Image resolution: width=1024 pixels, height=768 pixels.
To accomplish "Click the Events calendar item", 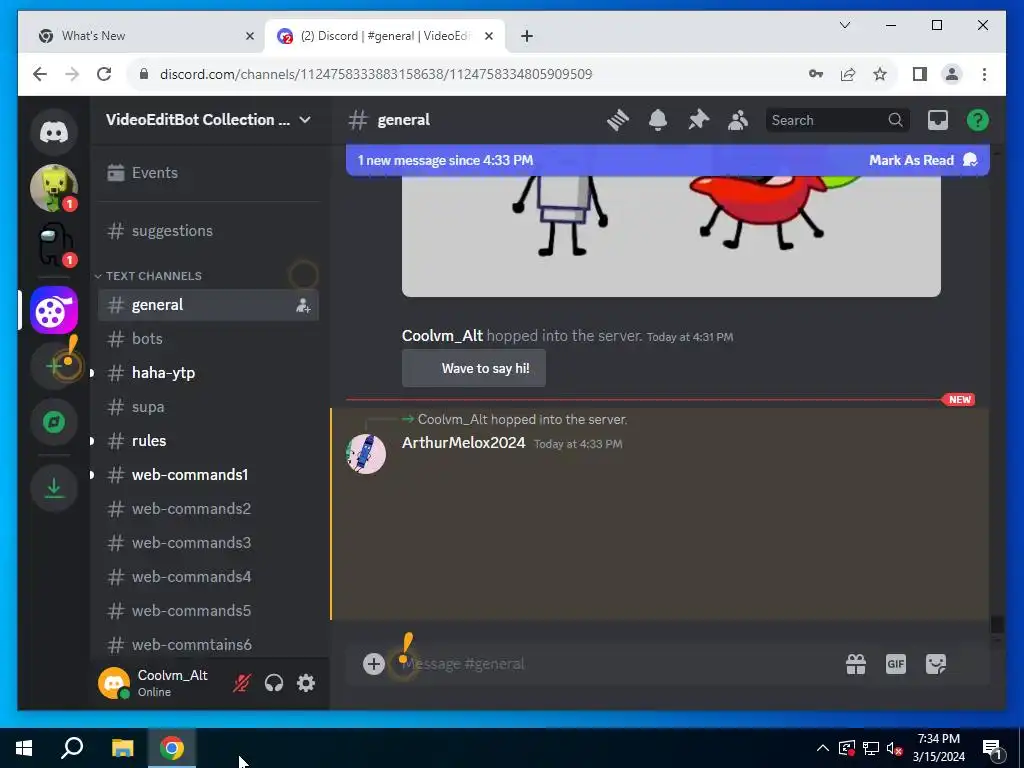I will point(208,173).
